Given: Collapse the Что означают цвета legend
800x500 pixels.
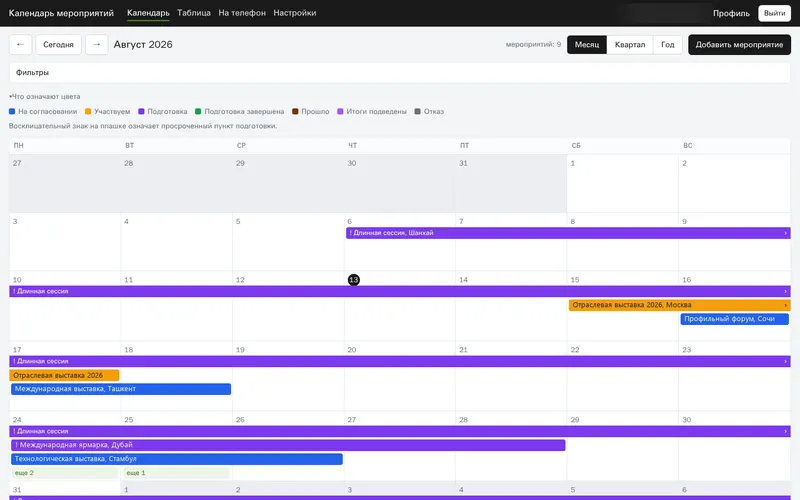Looking at the screenshot, I should click(45, 96).
